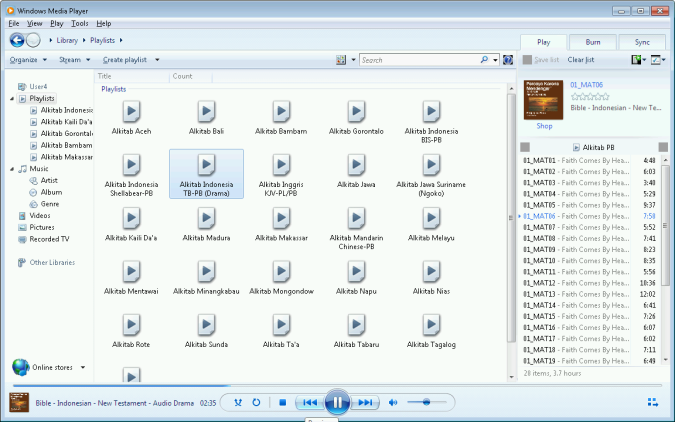Select the Alkitab Melayu playlist icon
This screenshot has height=422, width=675.
click(x=431, y=219)
